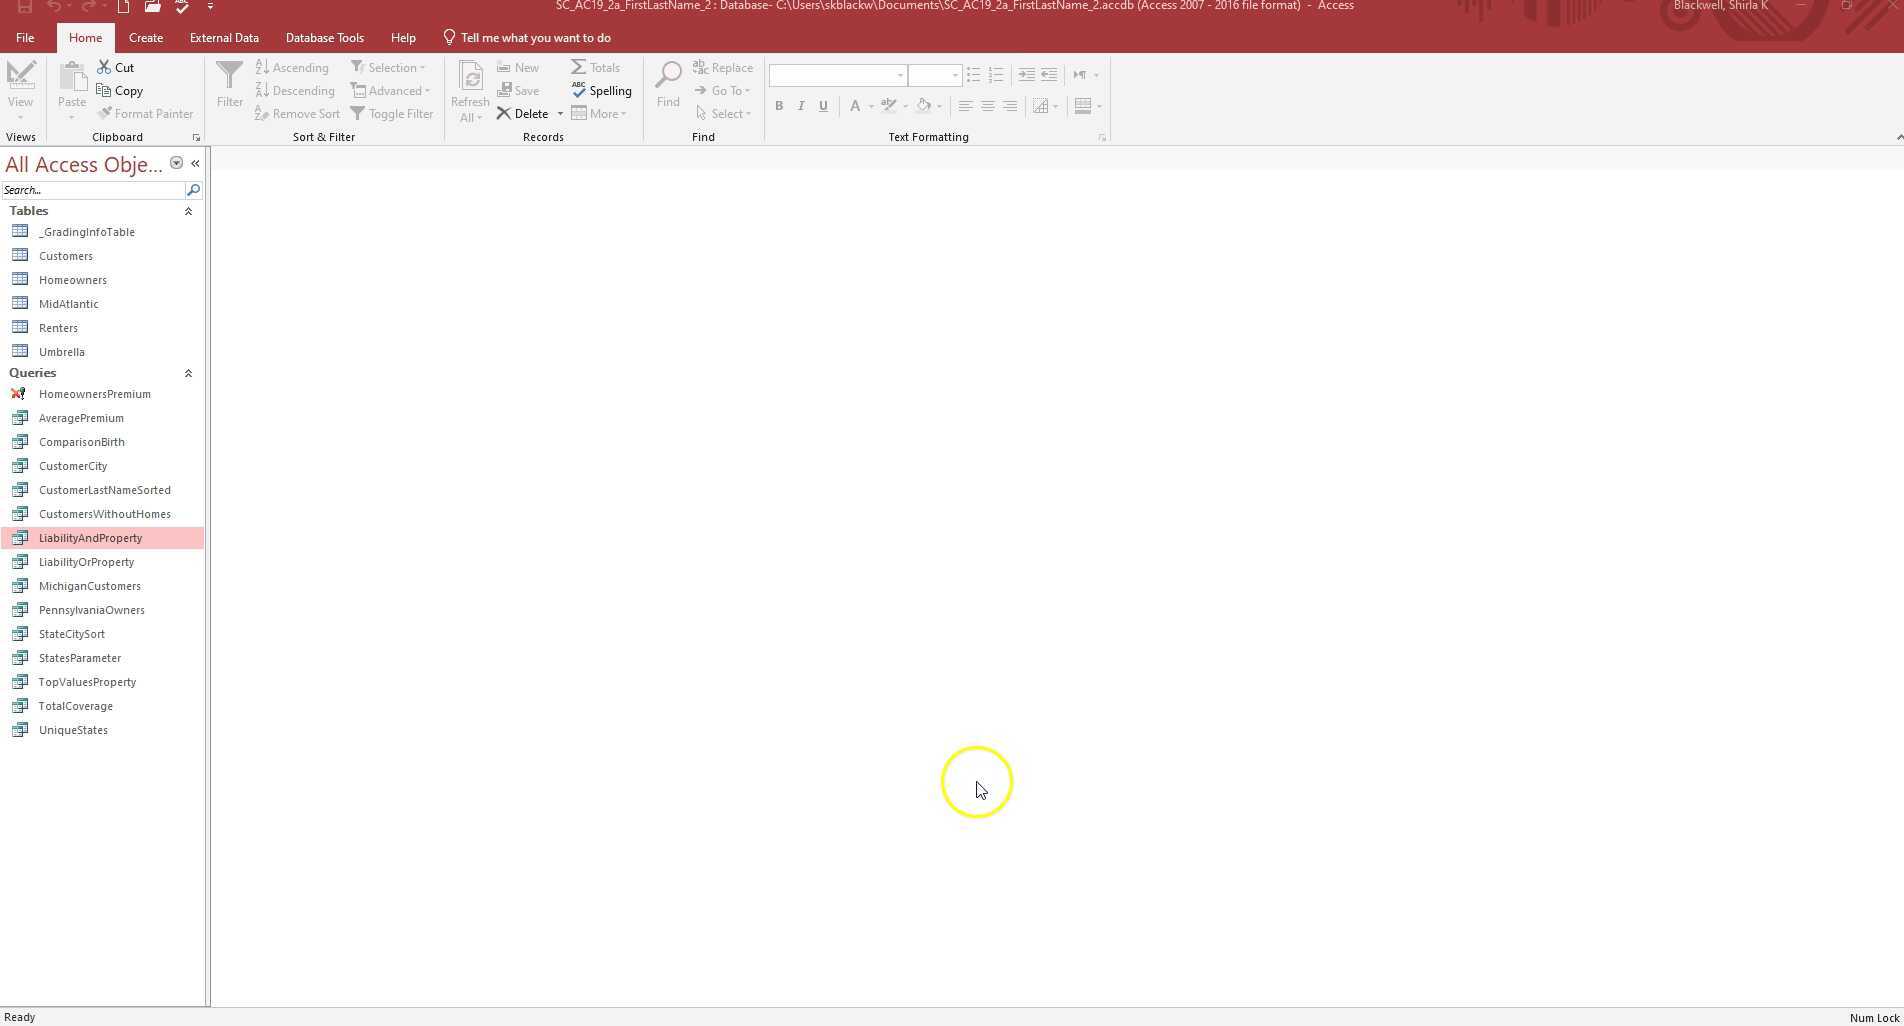Screen dimensions: 1904x1026
Task: Switch to the Create ribbon tab
Action: [146, 37]
